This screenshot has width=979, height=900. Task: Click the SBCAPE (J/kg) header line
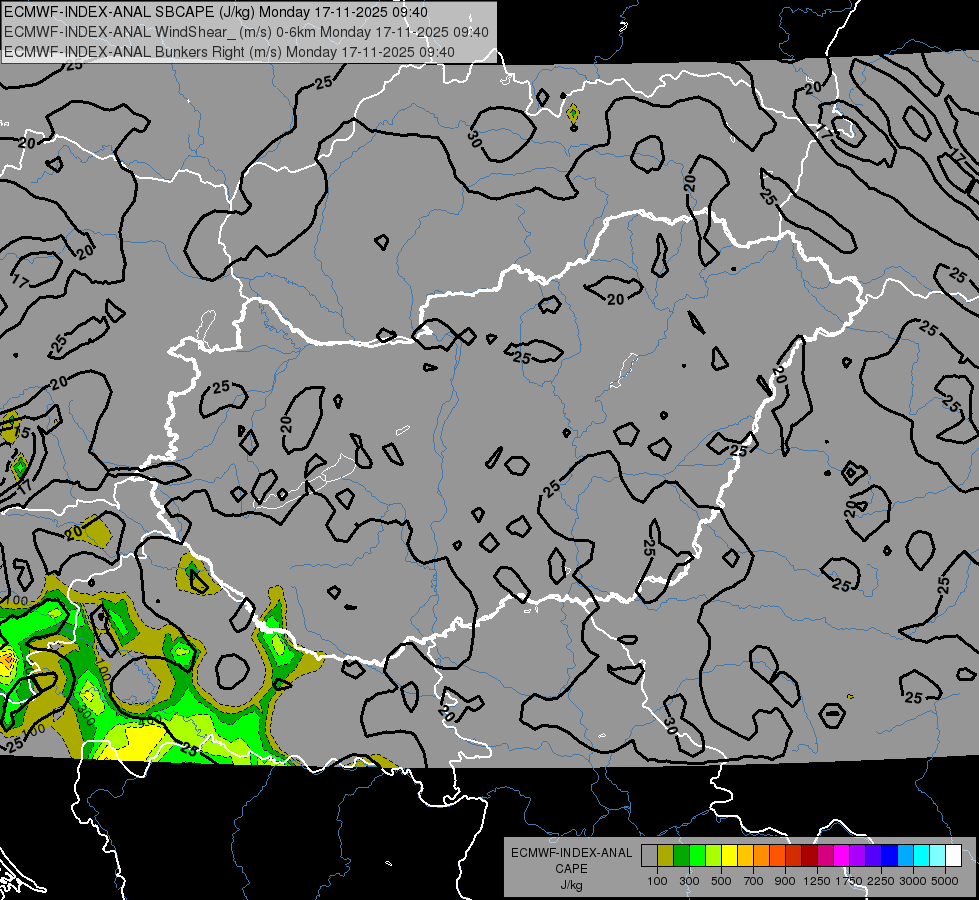(216, 12)
